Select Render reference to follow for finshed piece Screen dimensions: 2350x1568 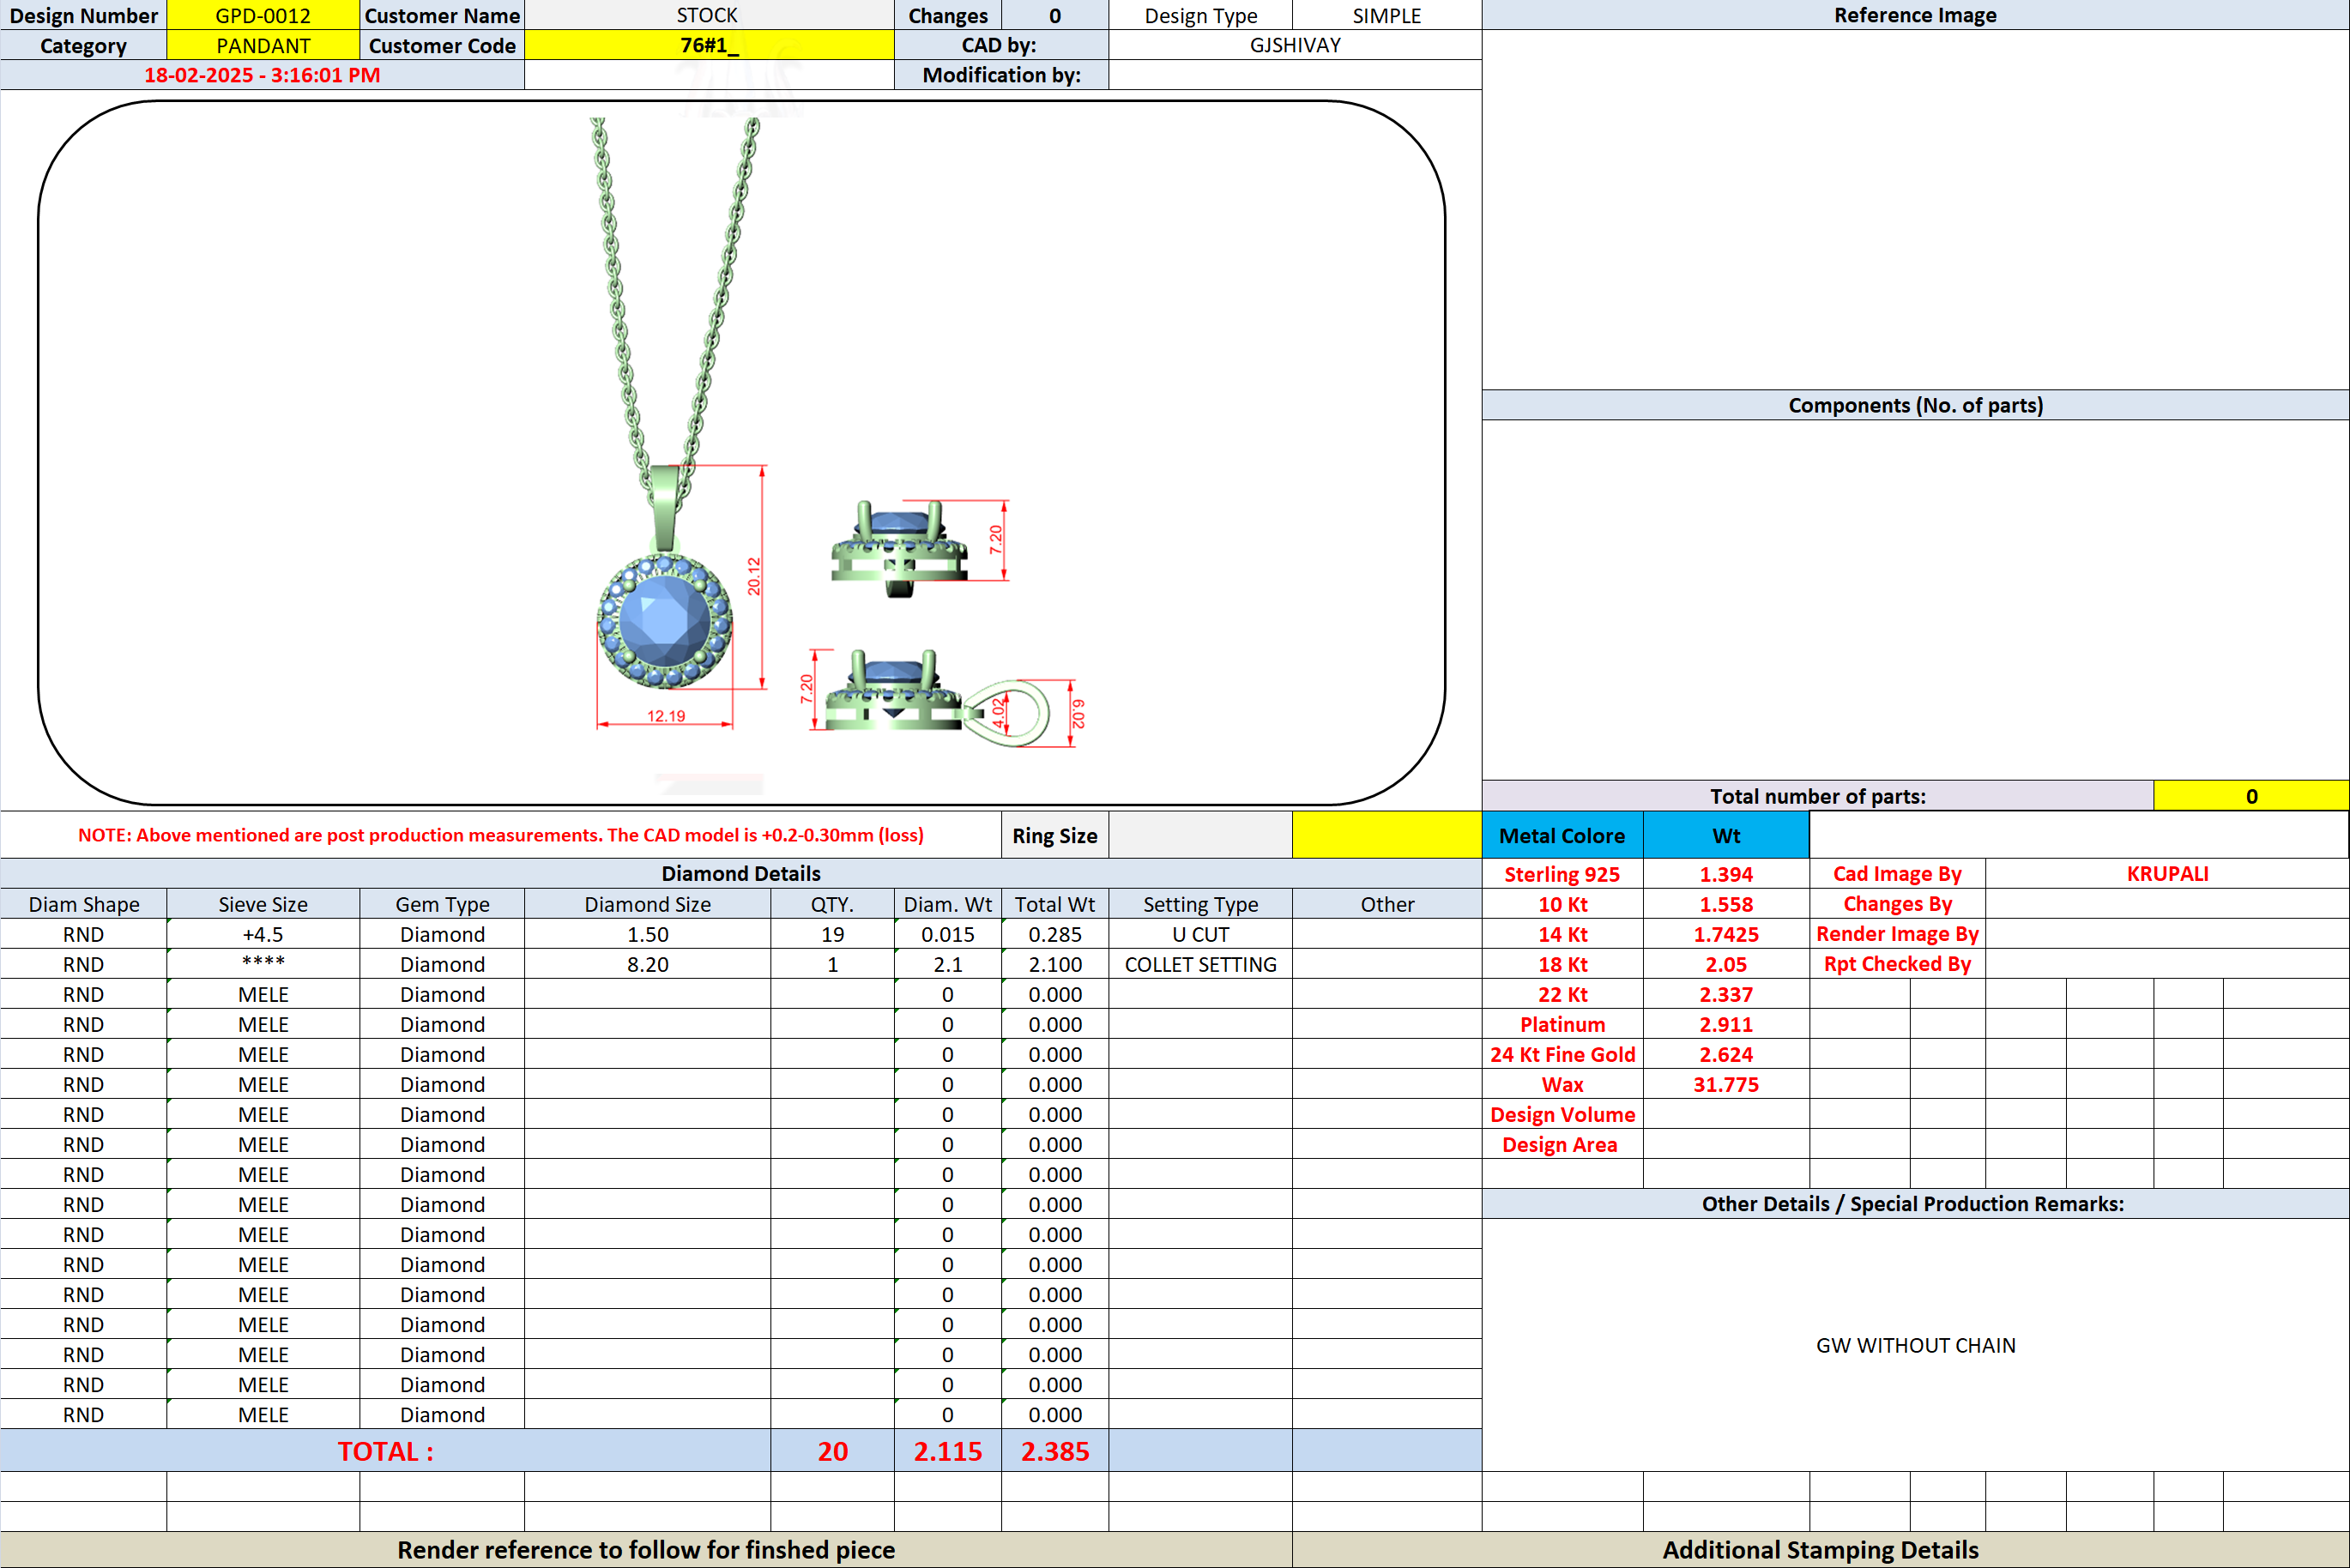(x=646, y=1549)
